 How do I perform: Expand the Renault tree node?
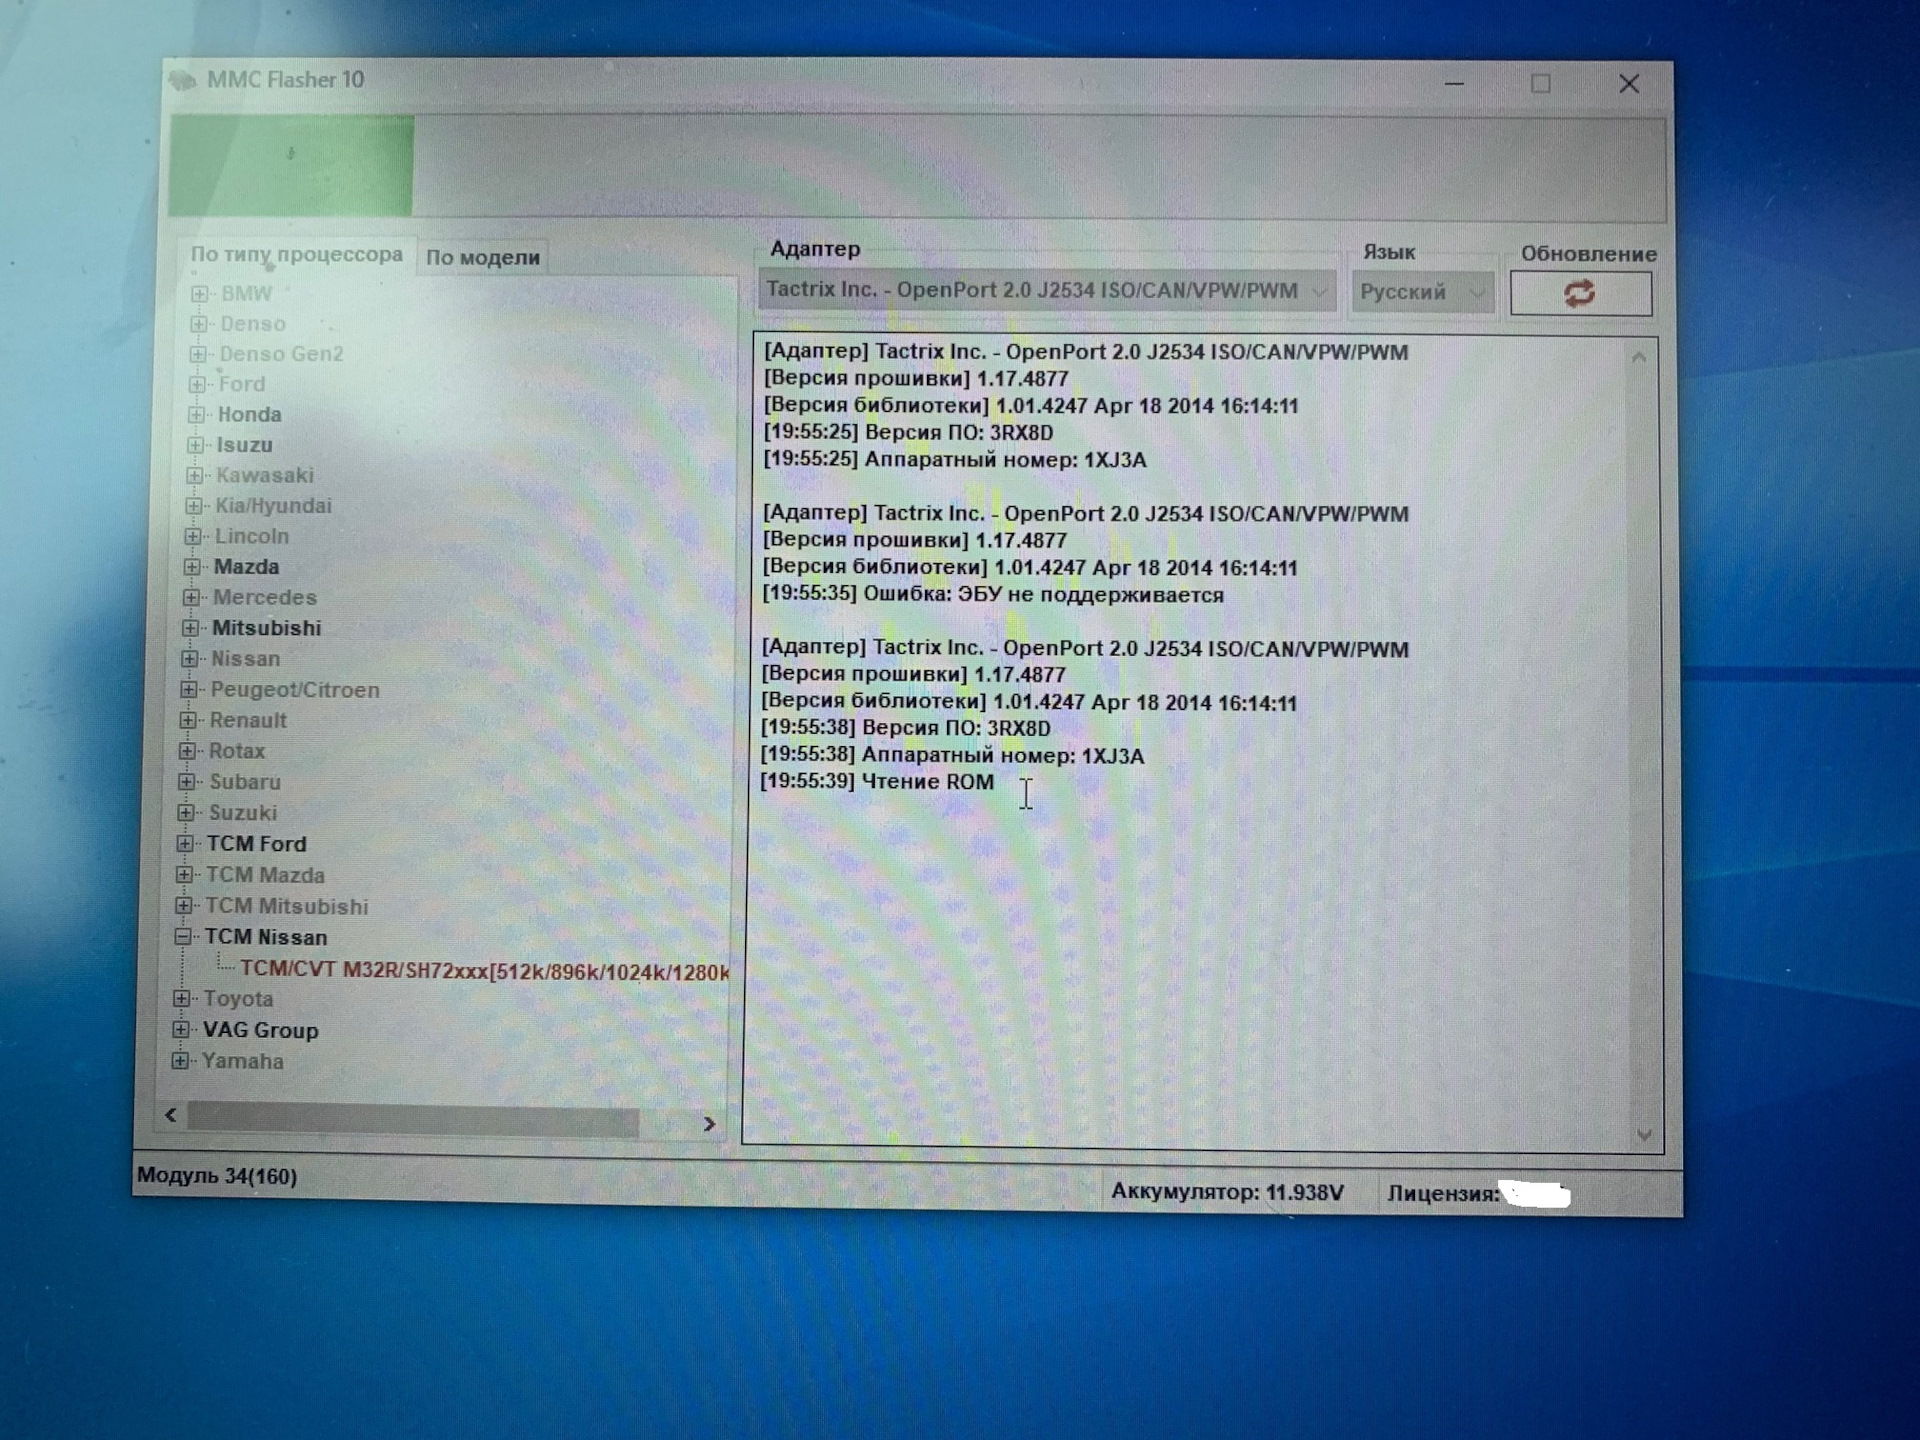click(188, 720)
